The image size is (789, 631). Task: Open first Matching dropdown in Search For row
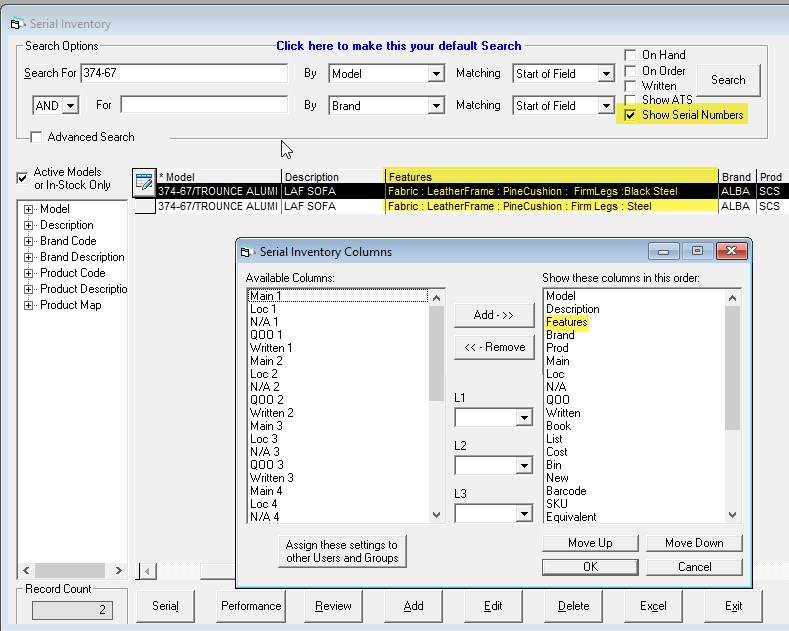tap(606, 74)
